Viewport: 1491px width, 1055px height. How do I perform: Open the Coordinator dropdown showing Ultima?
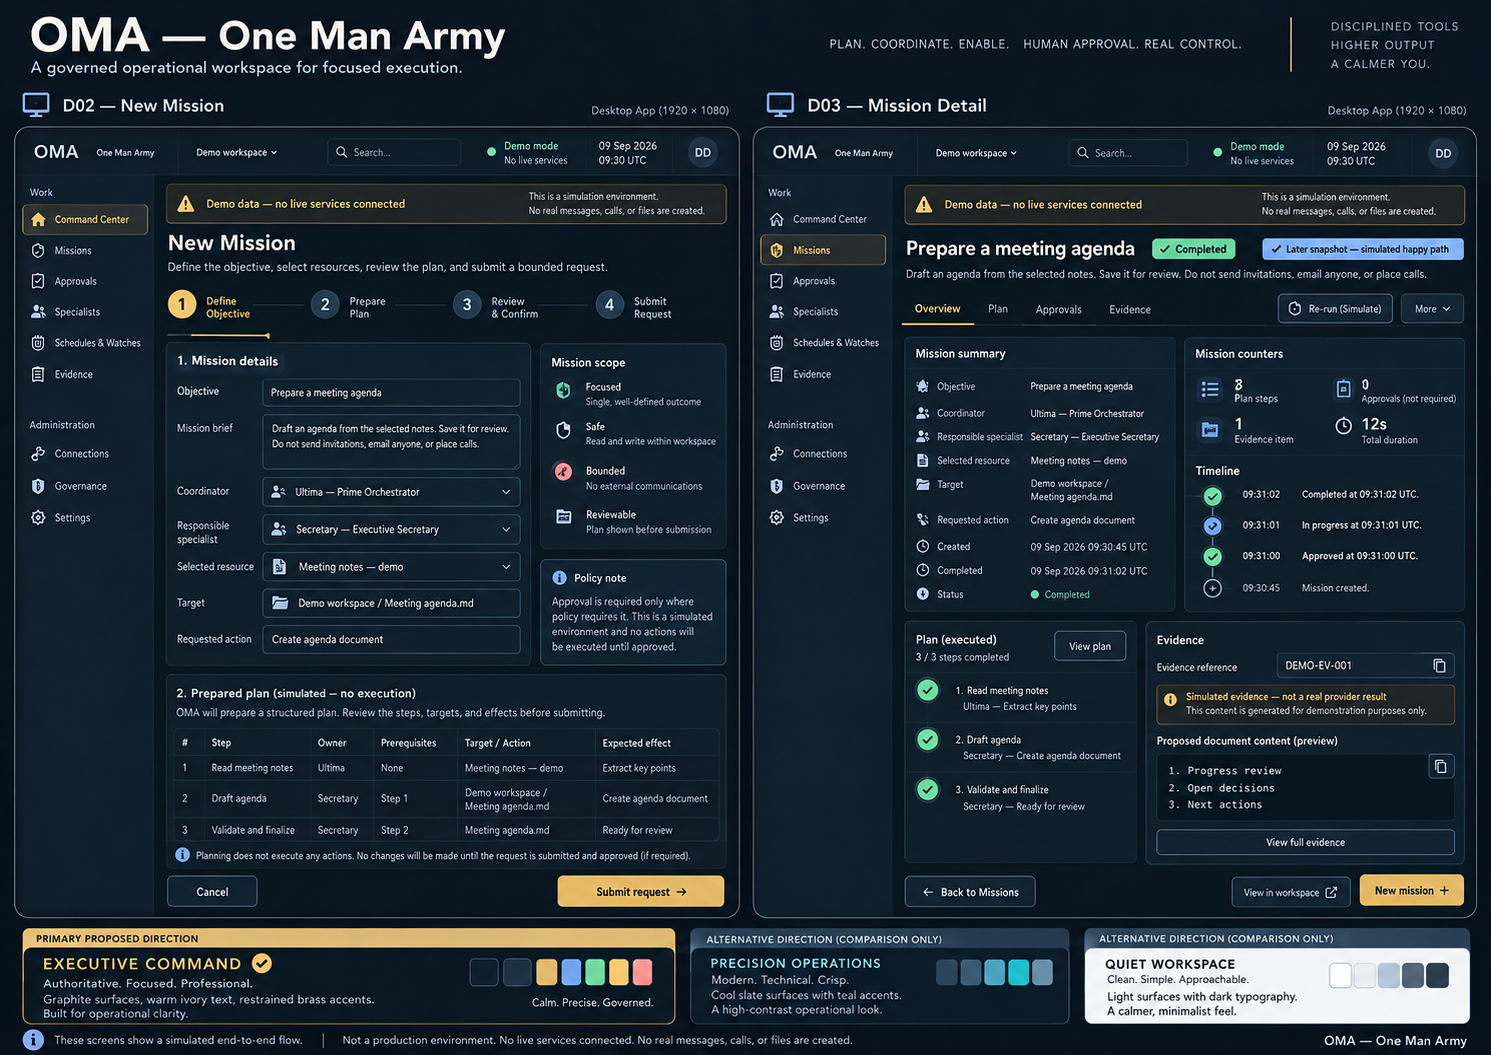[391, 492]
